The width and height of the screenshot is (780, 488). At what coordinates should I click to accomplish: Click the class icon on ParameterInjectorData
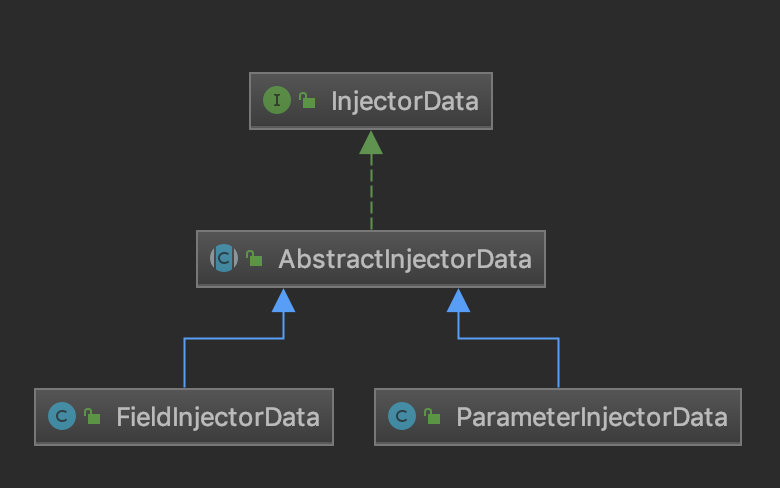pyautogui.click(x=401, y=416)
